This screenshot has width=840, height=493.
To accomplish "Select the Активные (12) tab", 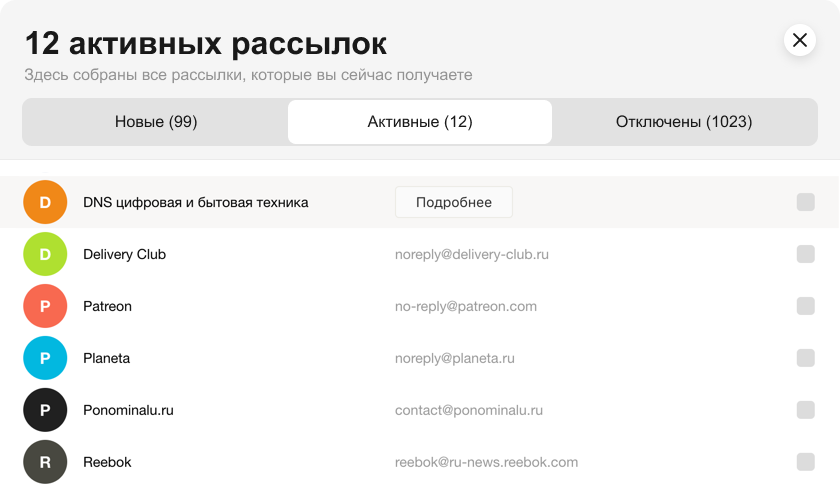I will [420, 122].
